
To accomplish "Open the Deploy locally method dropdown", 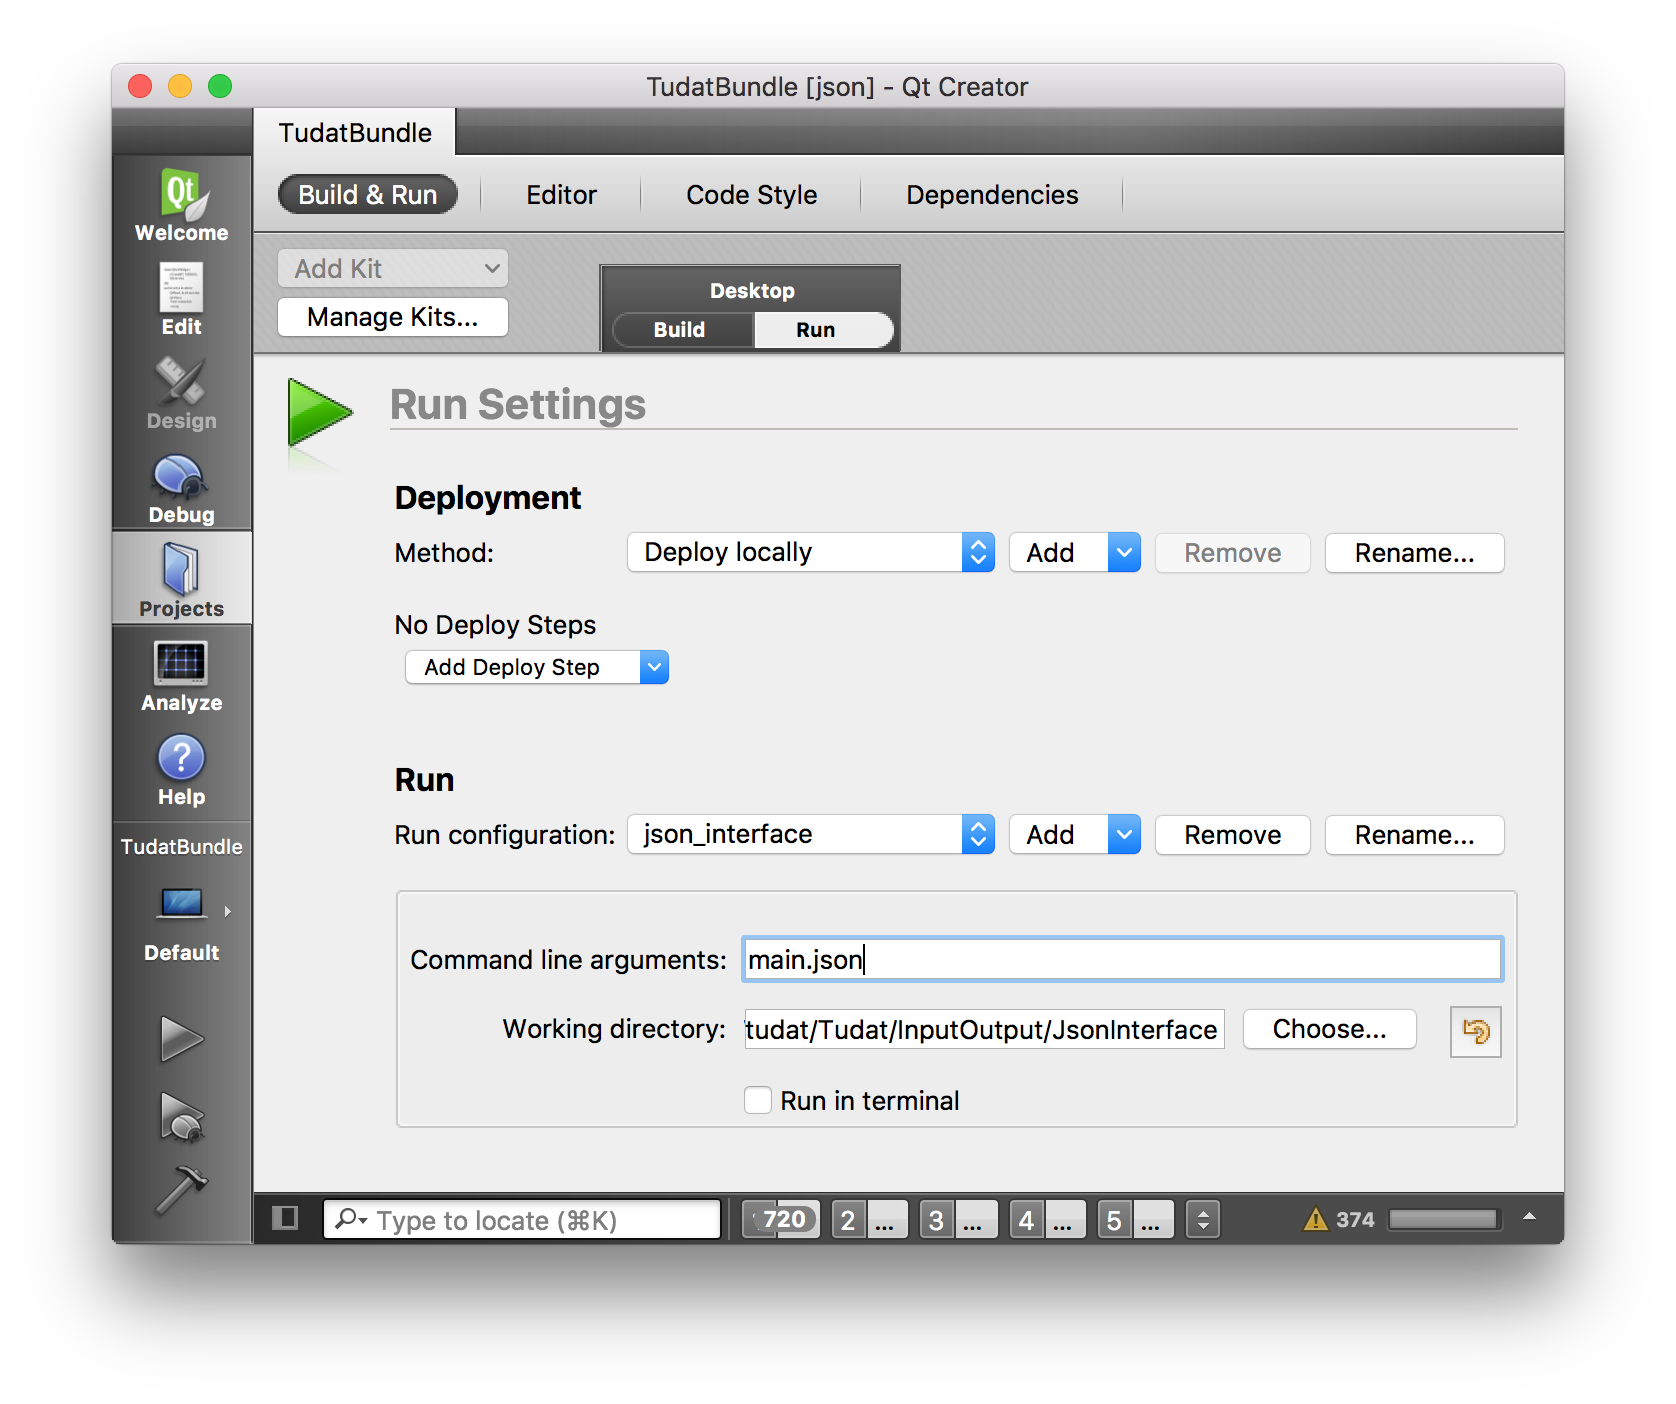I will (x=810, y=553).
